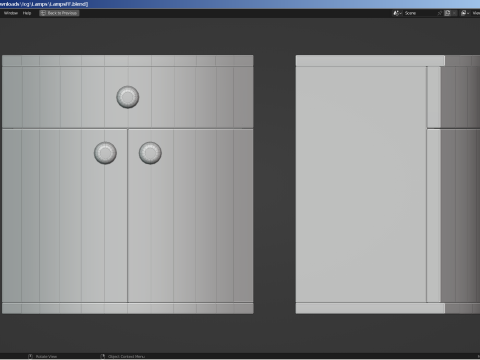Open the Window menu

click(x=11, y=13)
